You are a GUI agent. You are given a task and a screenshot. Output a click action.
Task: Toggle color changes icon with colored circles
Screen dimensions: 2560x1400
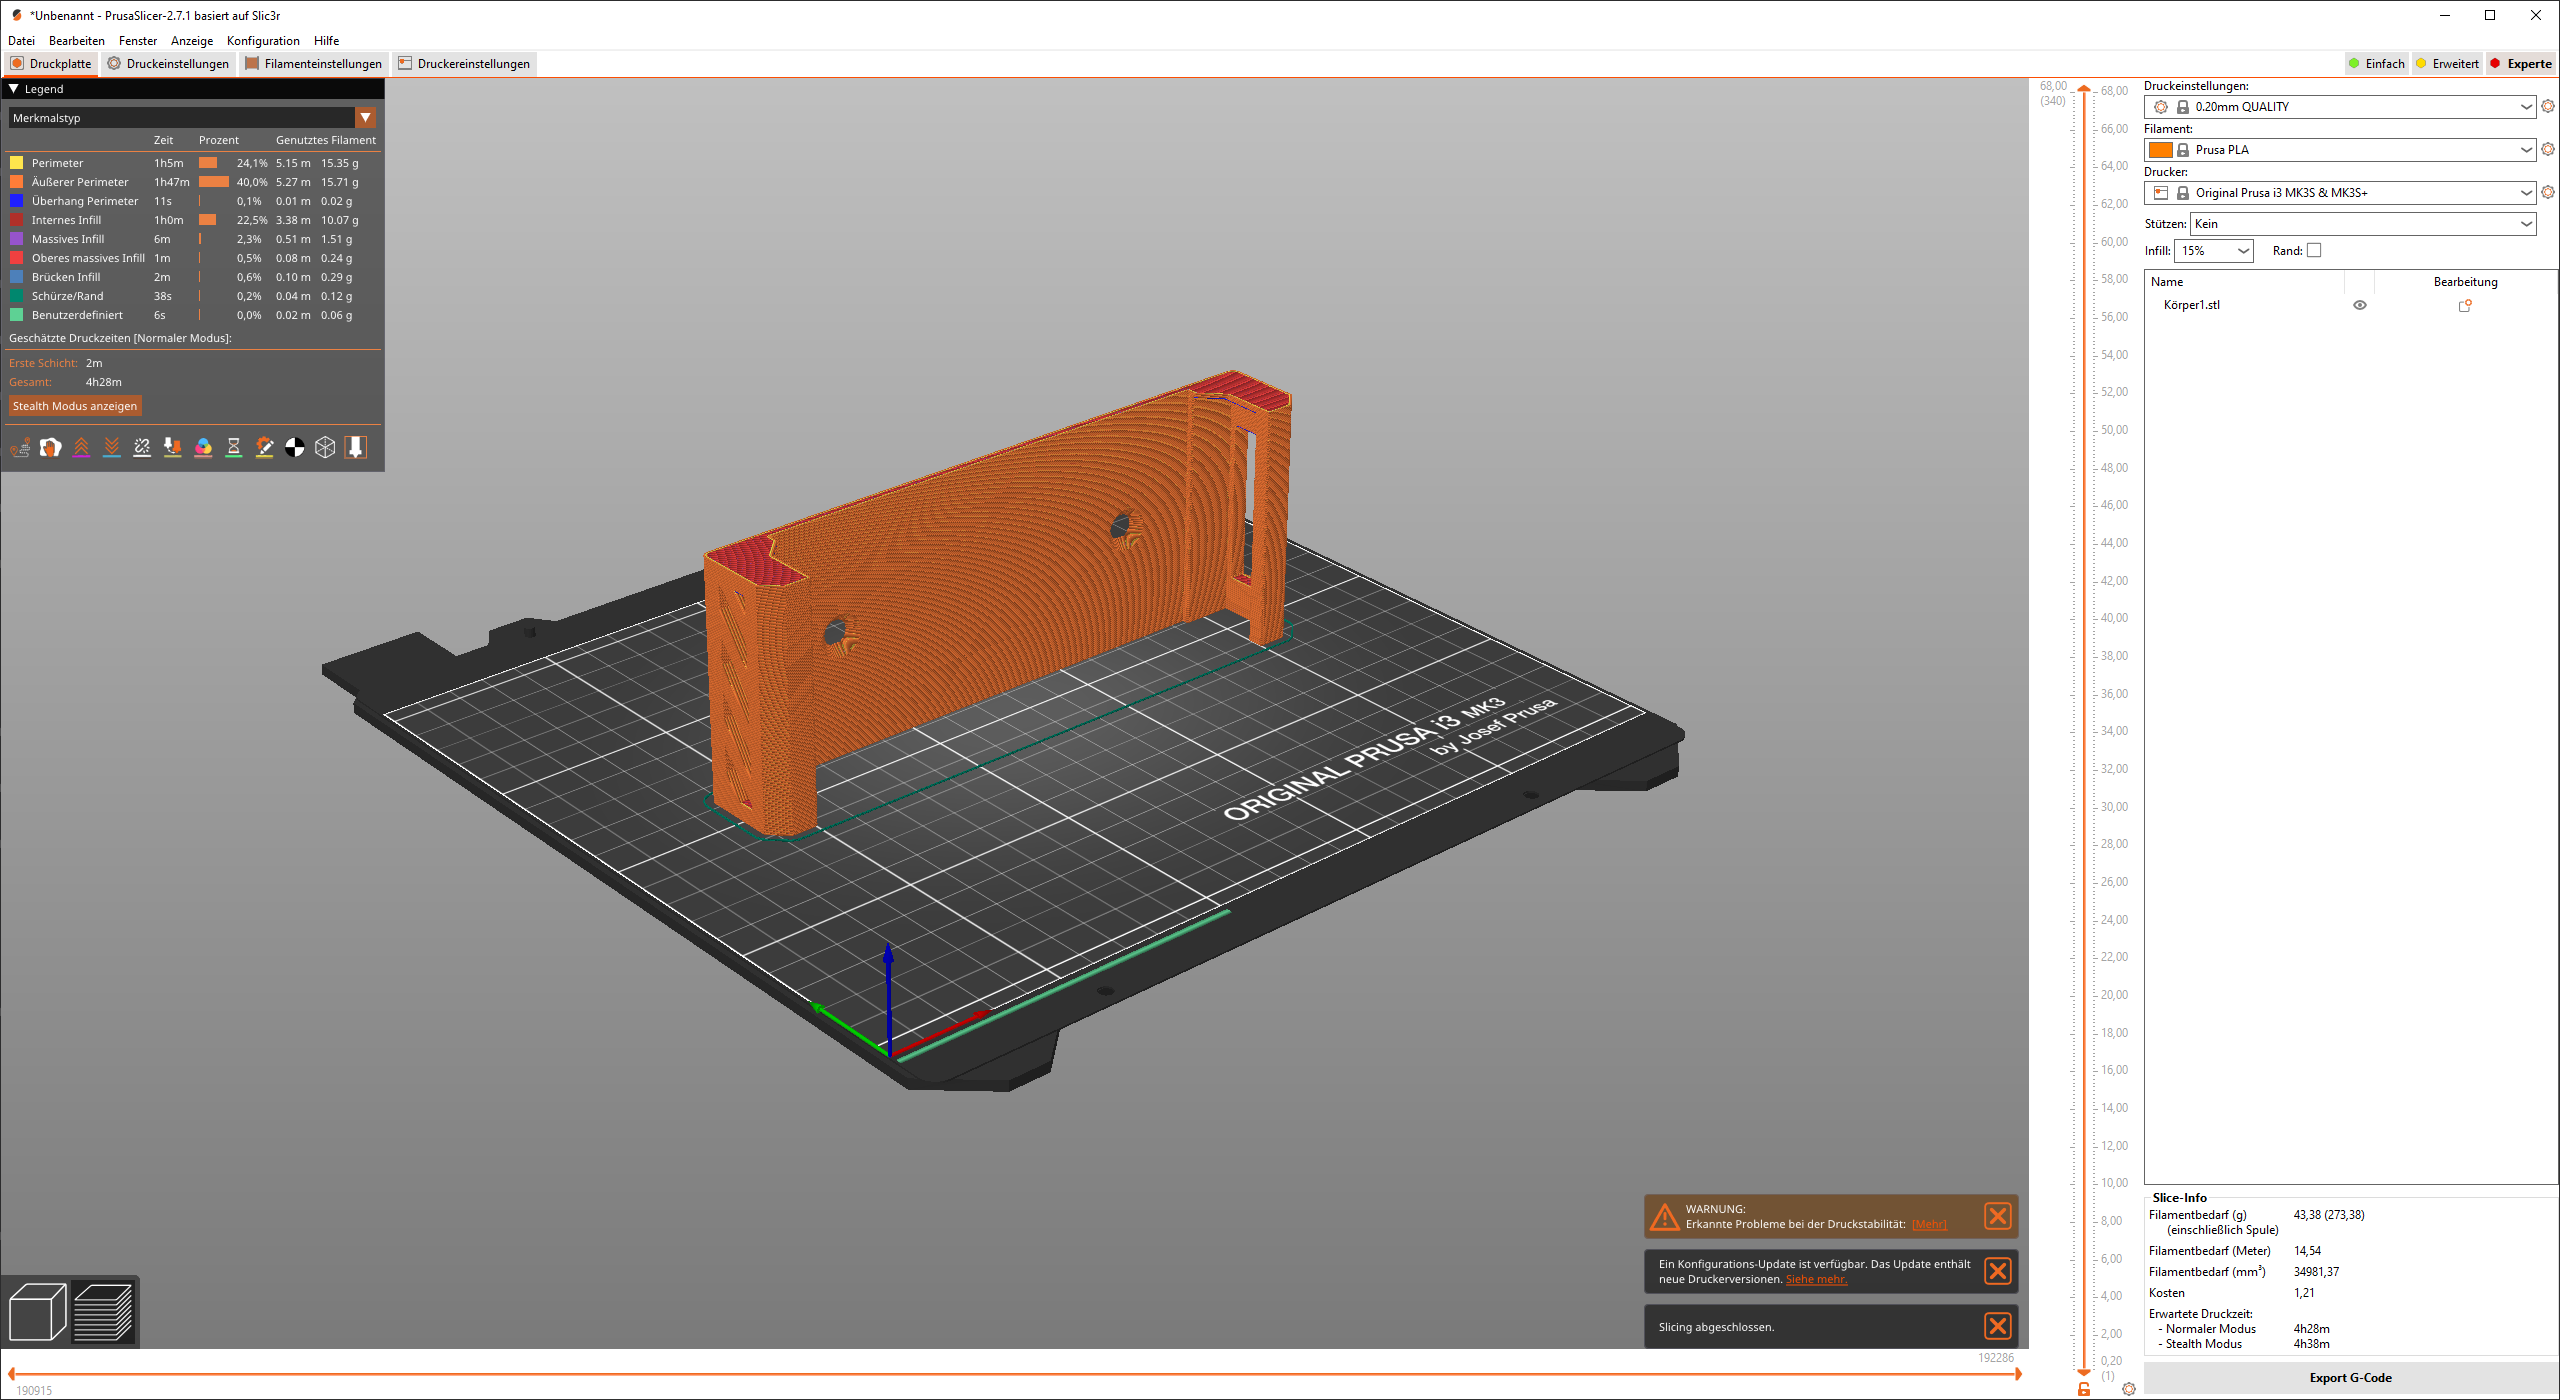pyautogui.click(x=203, y=448)
